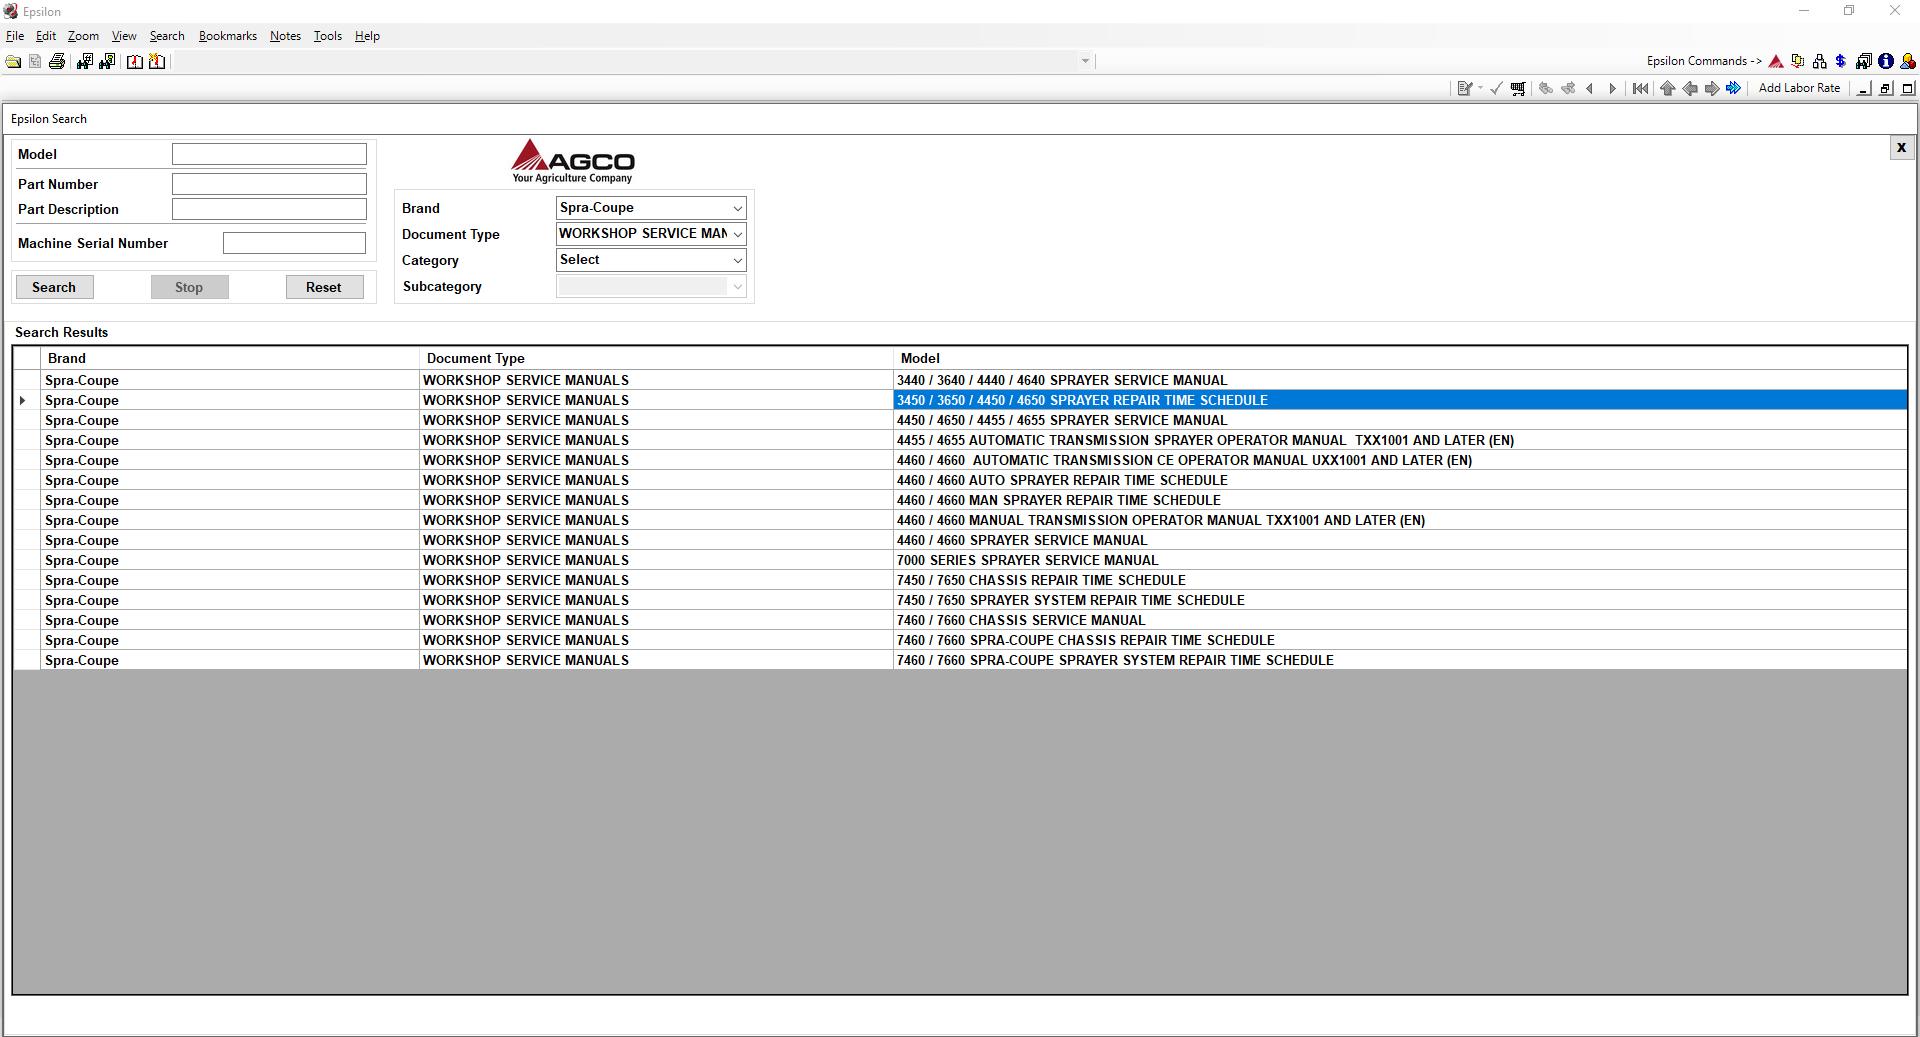Open the File menu
The image size is (1920, 1037).
[x=15, y=36]
